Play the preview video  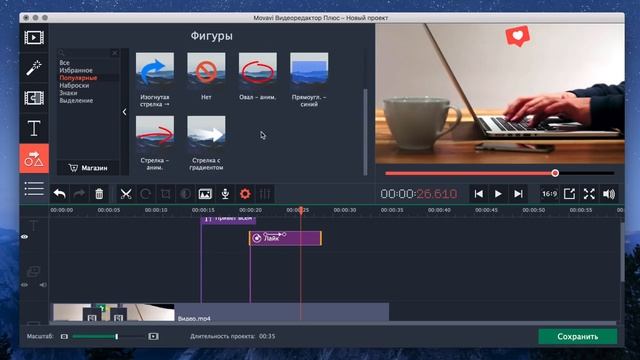(498, 194)
